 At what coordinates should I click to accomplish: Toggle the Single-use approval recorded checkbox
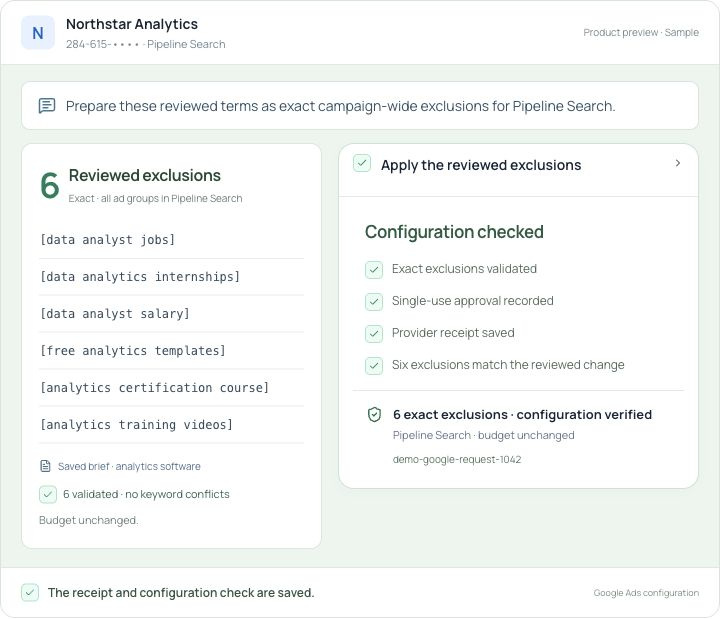(x=374, y=302)
